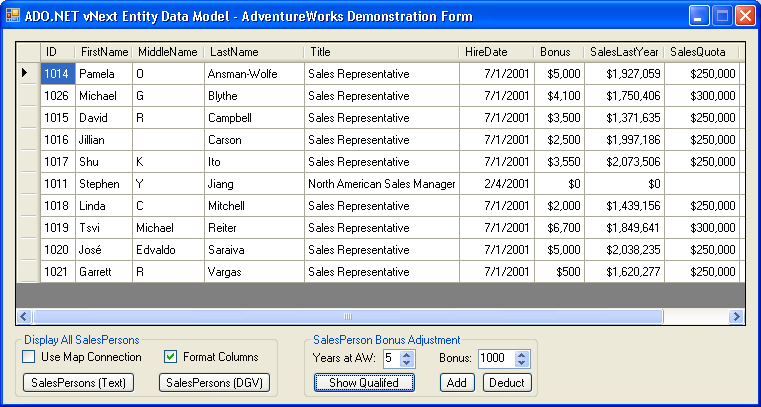Minimize the demonstration form window
761x407 pixels.
coord(699,16)
